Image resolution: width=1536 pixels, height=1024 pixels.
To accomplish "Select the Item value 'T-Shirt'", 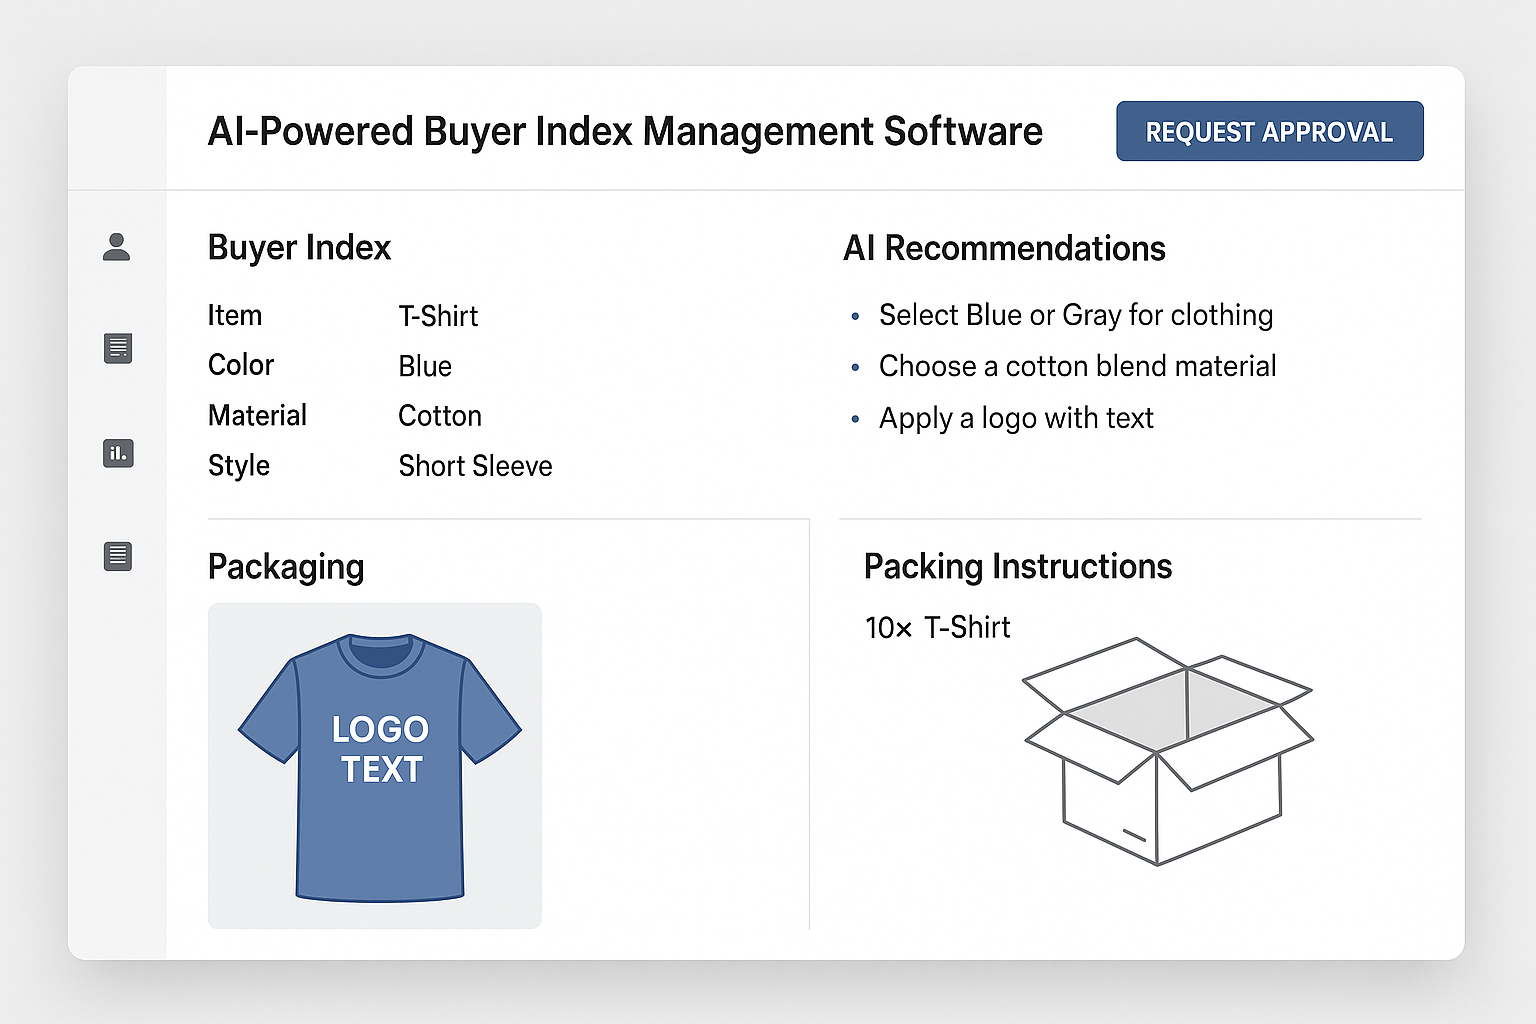I will point(438,316).
